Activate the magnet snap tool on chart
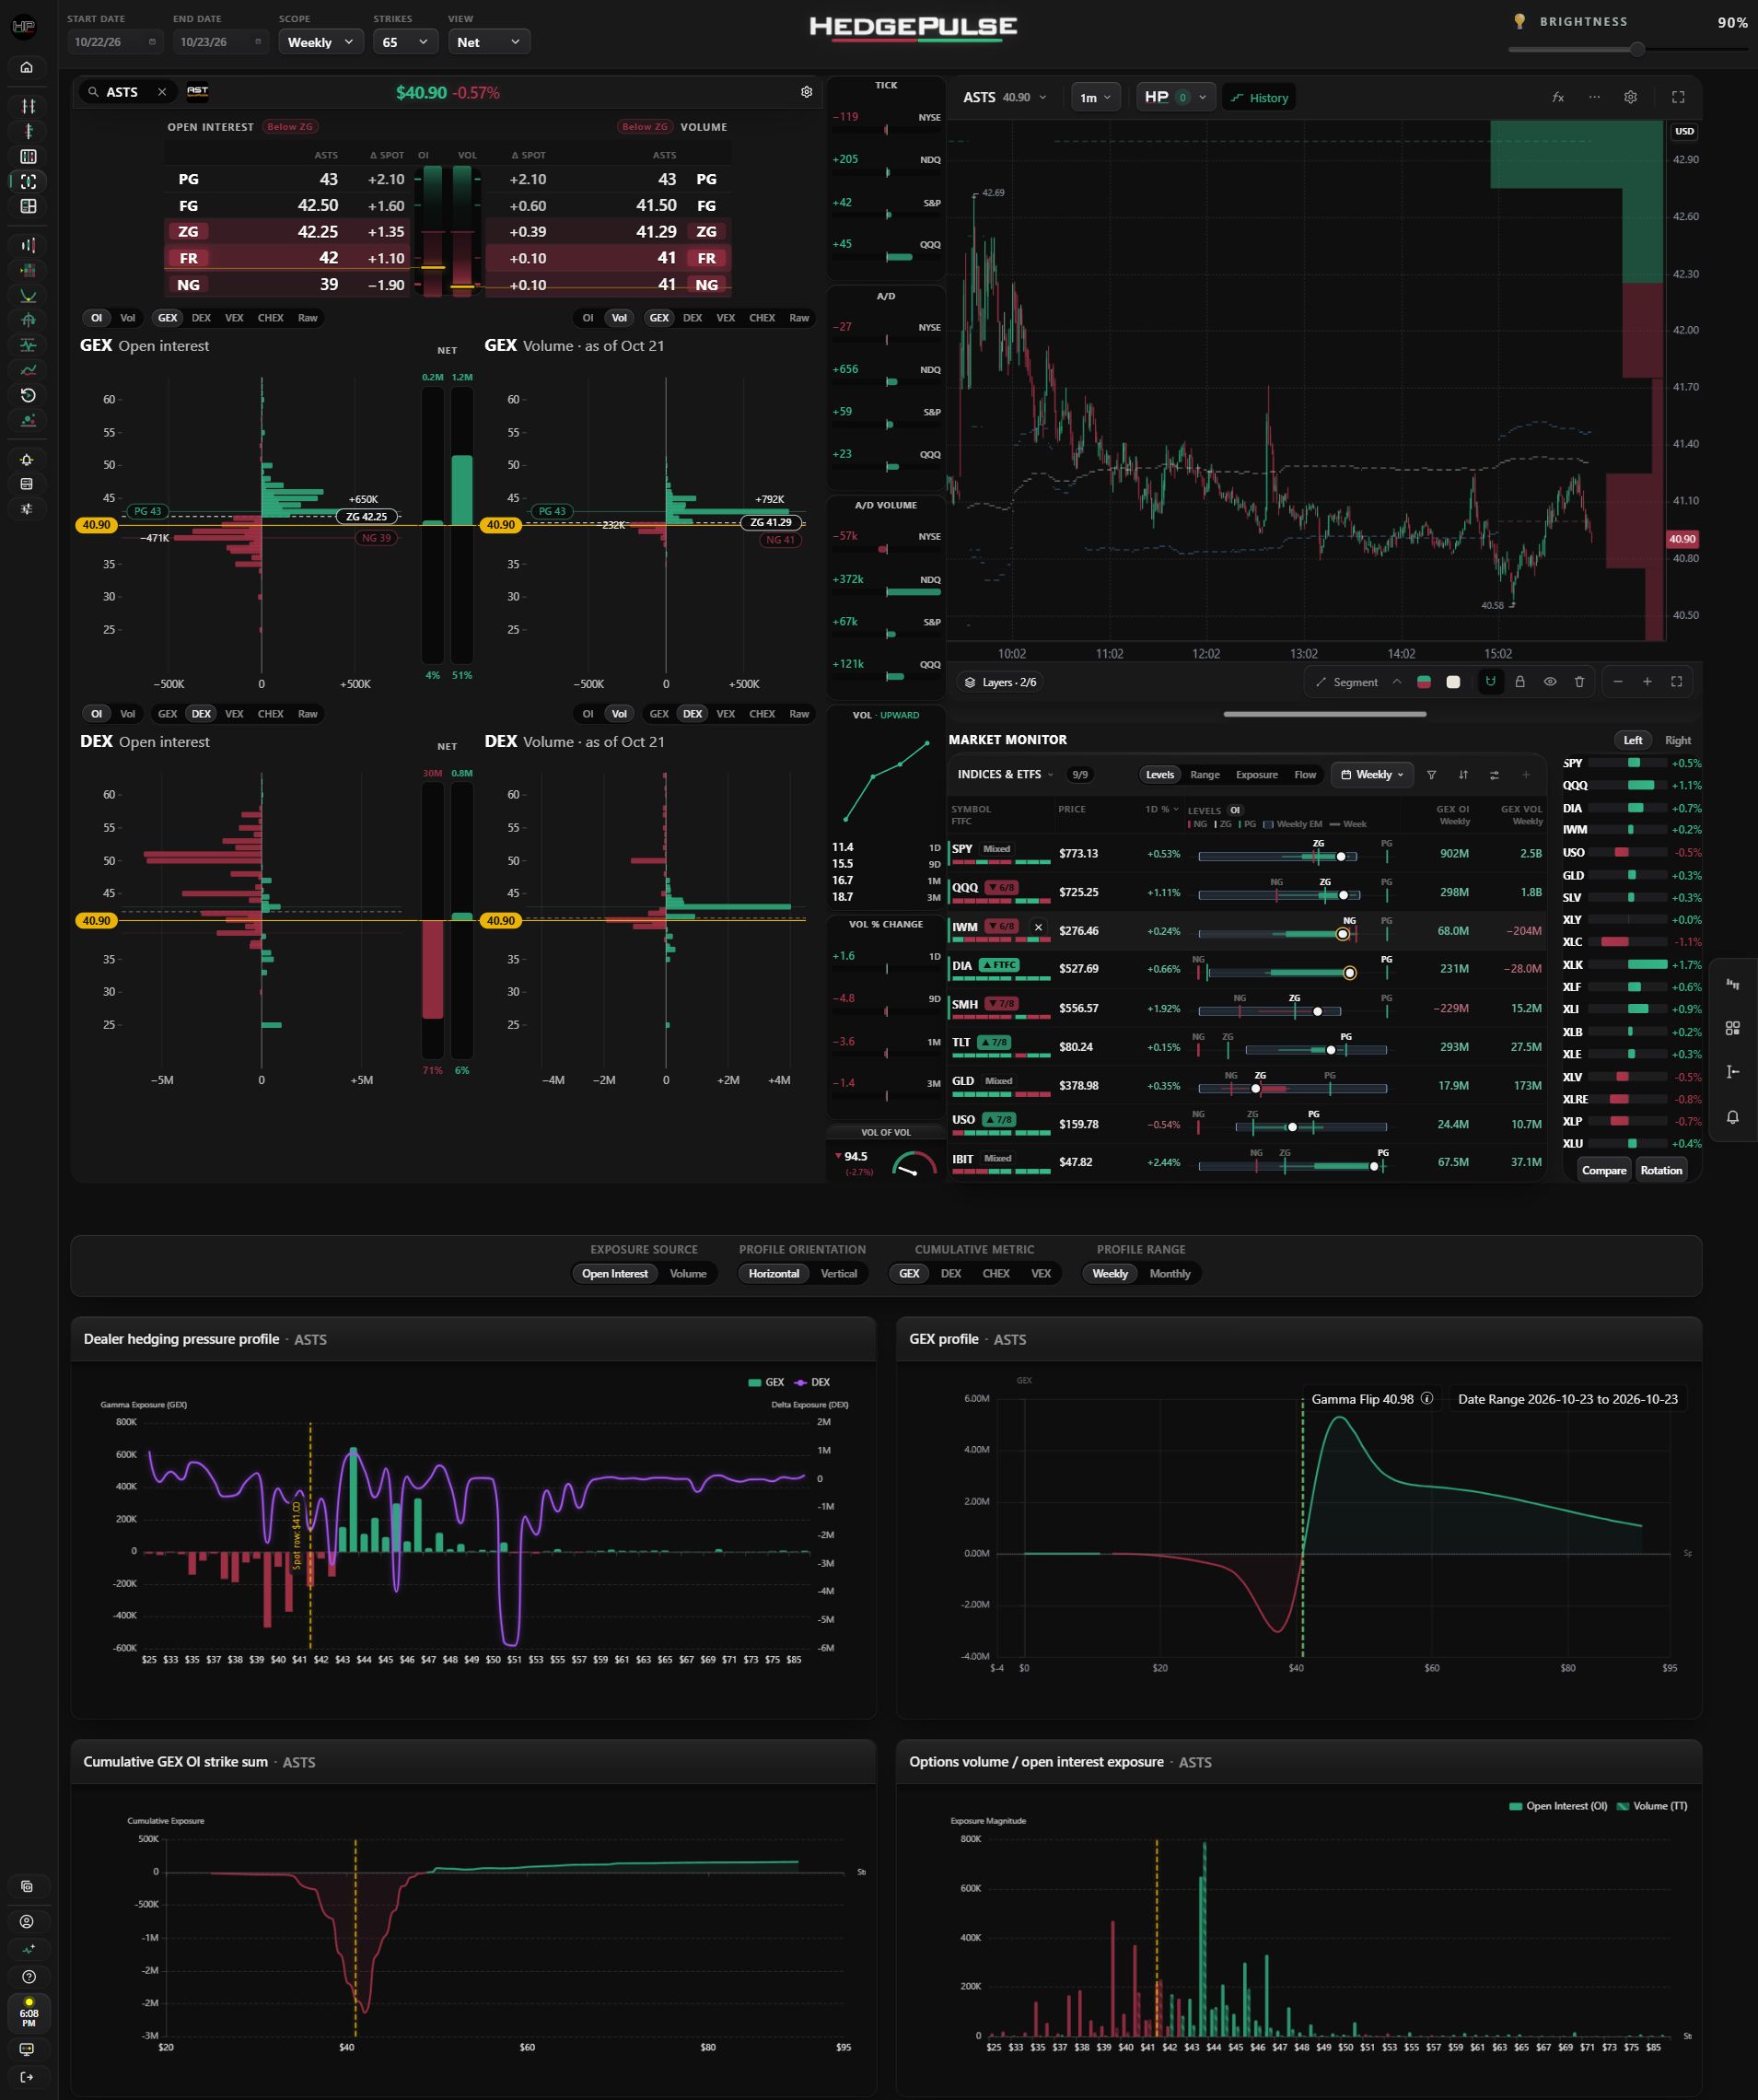The image size is (1758, 2100). [1490, 682]
